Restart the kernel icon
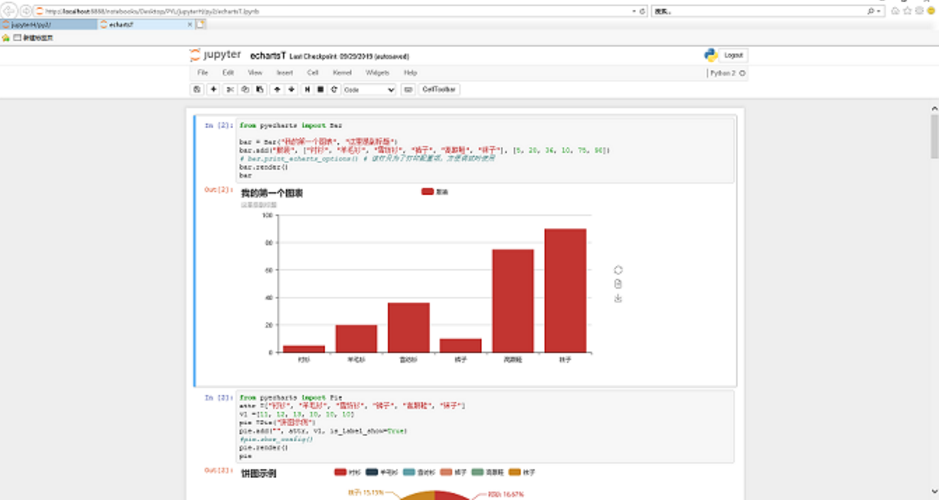This screenshot has height=501, width=939. point(334,89)
